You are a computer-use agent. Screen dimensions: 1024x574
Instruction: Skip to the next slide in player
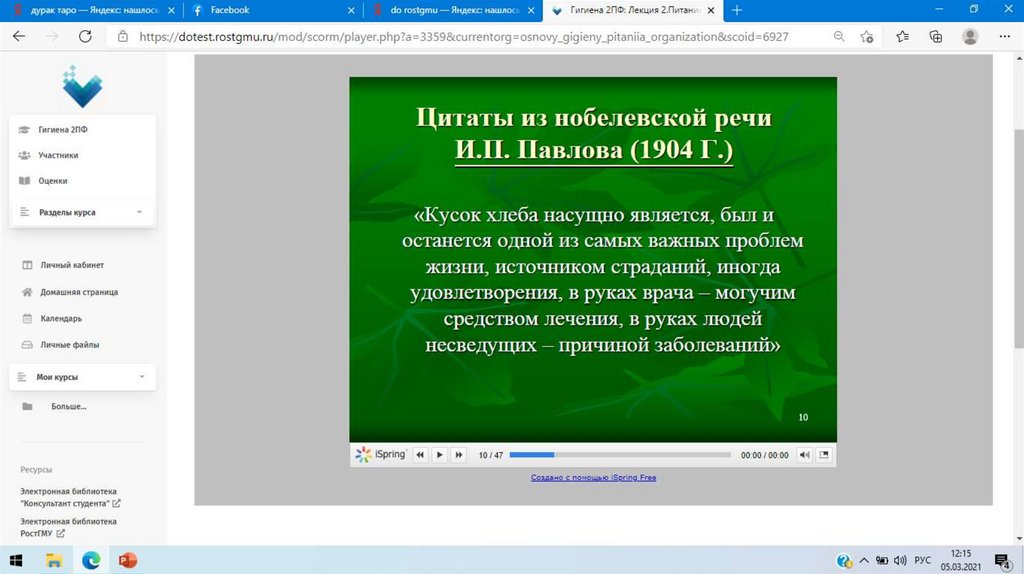pos(459,455)
